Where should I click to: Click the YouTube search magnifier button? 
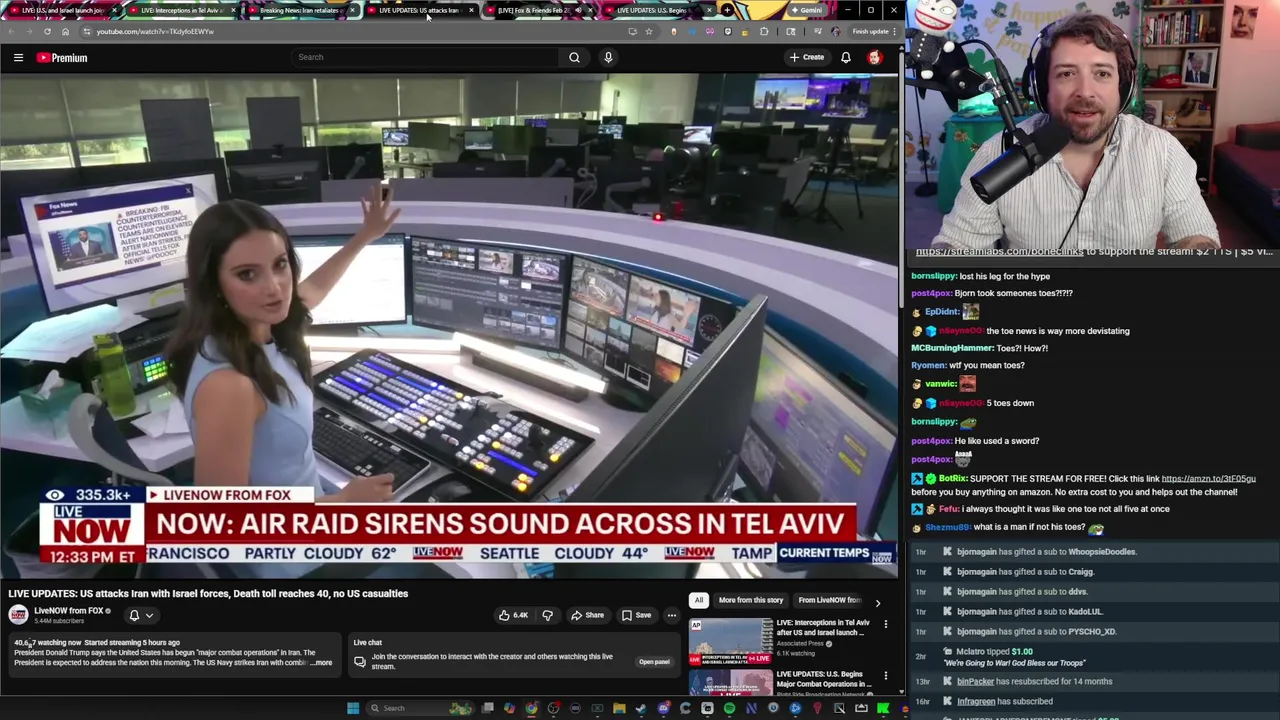pyautogui.click(x=574, y=57)
